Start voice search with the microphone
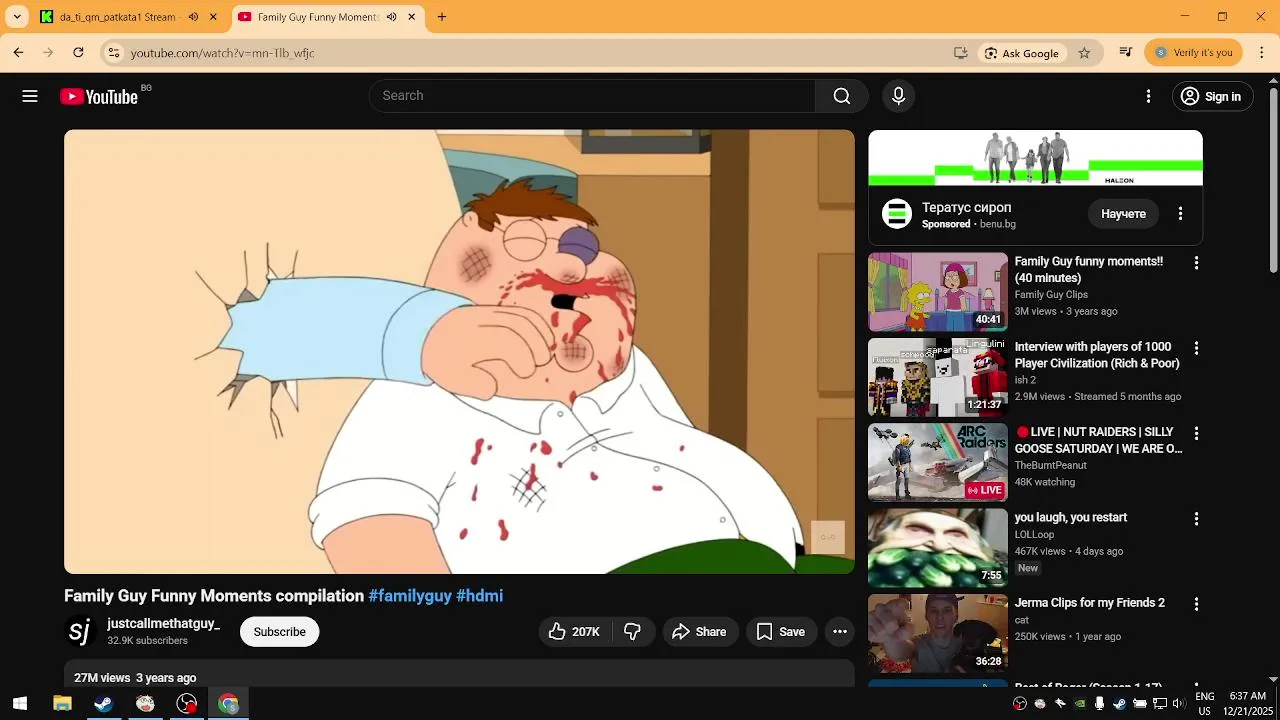The width and height of the screenshot is (1280, 720). 898,96
